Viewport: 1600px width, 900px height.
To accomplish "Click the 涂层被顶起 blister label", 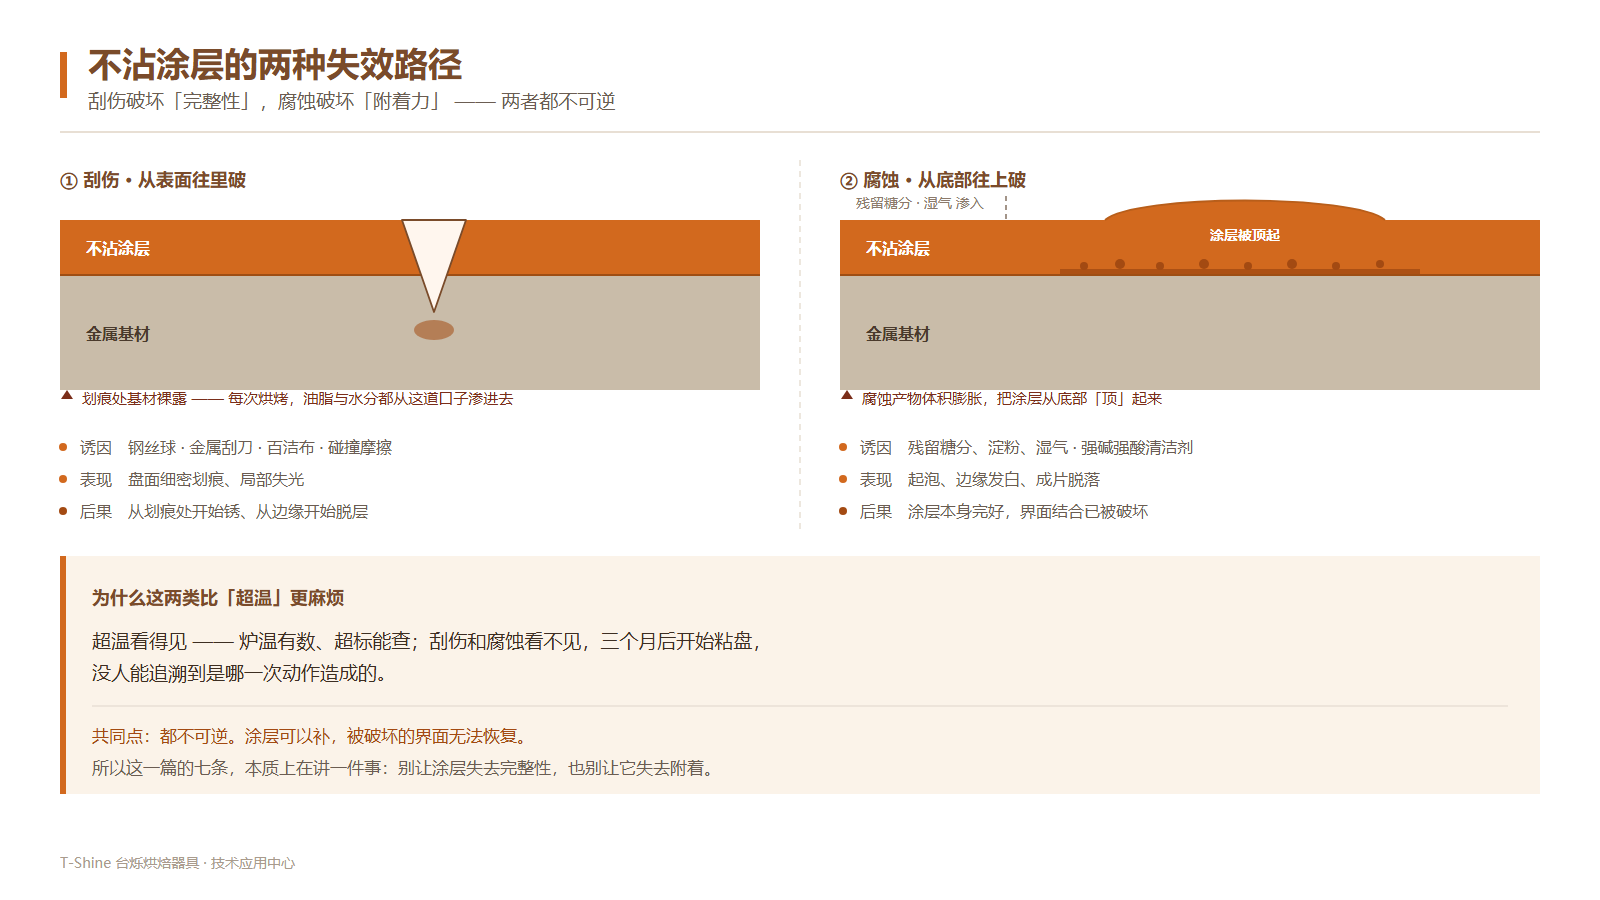I will click(1245, 235).
